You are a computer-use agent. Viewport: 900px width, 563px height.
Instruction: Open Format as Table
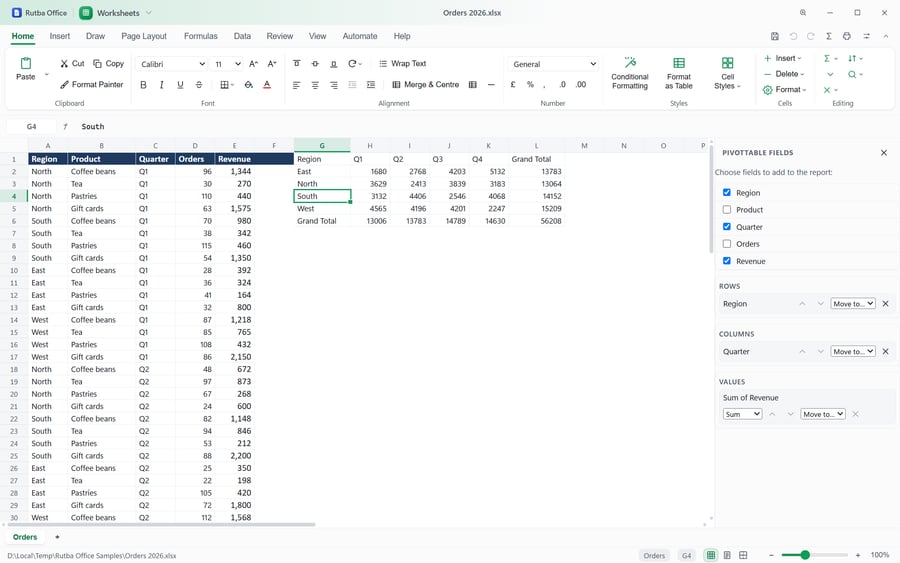(x=678, y=73)
